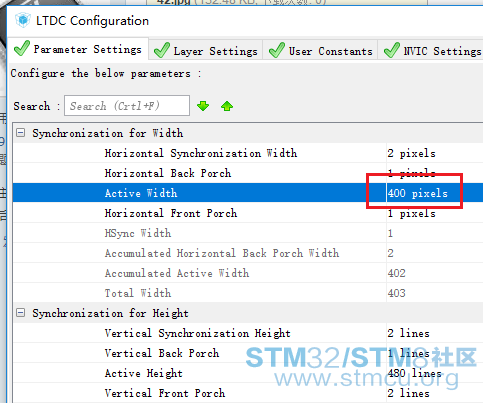
Task: Select the Horizontal Back Porch row
Action: [x=248, y=173]
